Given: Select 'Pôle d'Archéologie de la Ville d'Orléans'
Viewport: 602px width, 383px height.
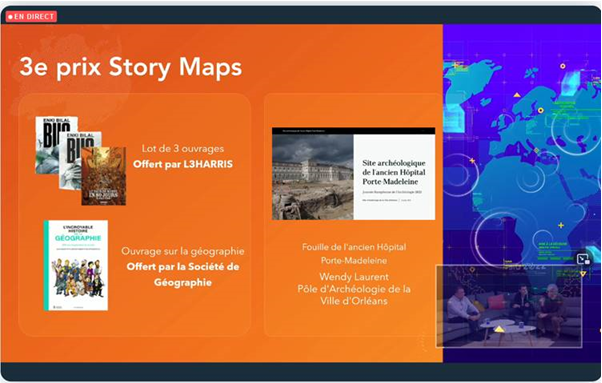Looking at the screenshot, I should 354,295.
